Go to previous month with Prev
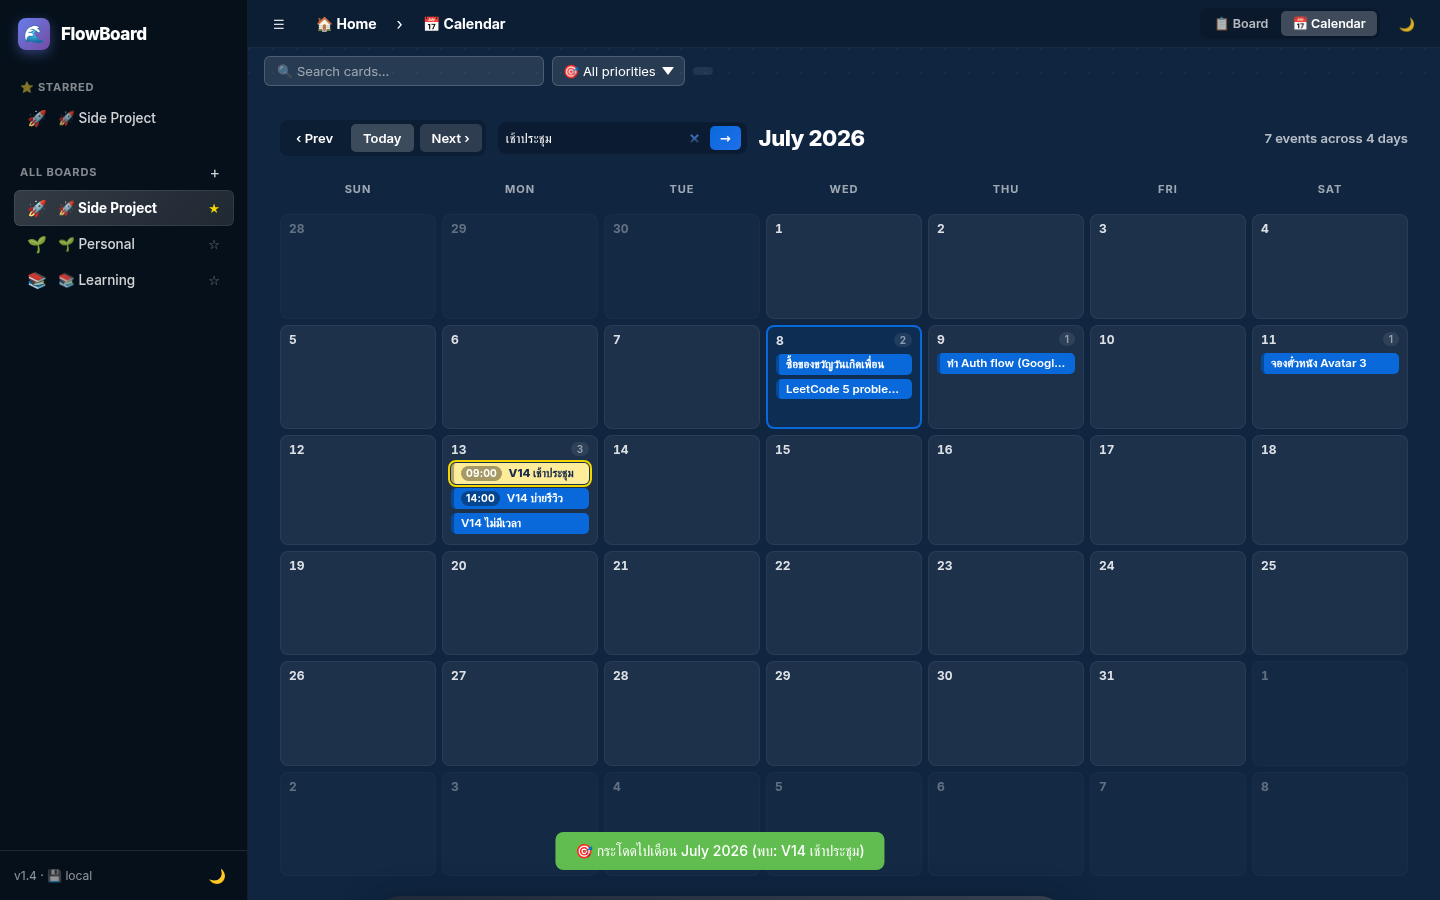This screenshot has width=1440, height=900. pos(315,139)
